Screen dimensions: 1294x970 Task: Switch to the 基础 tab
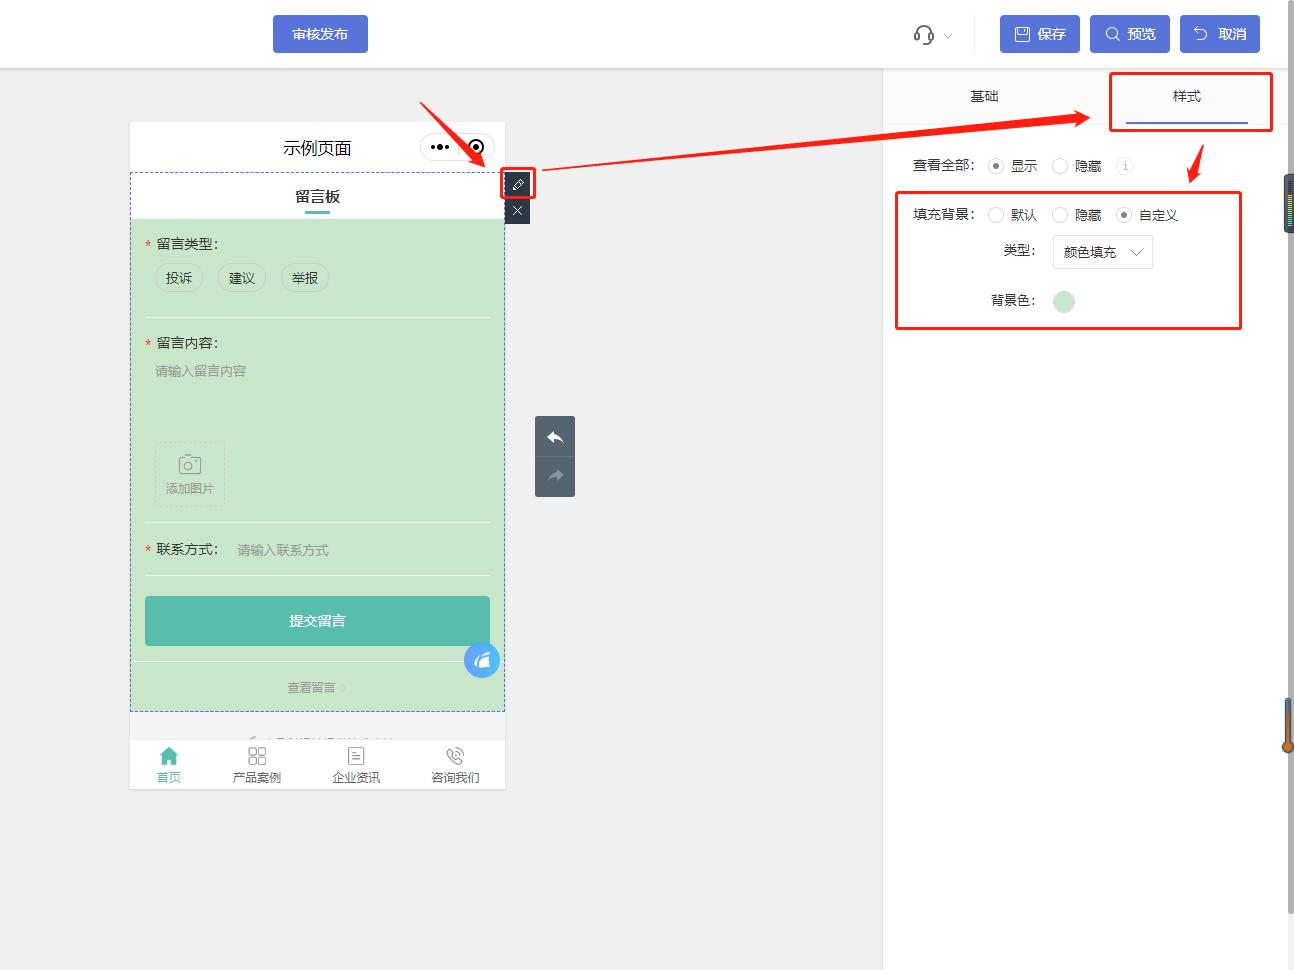984,95
